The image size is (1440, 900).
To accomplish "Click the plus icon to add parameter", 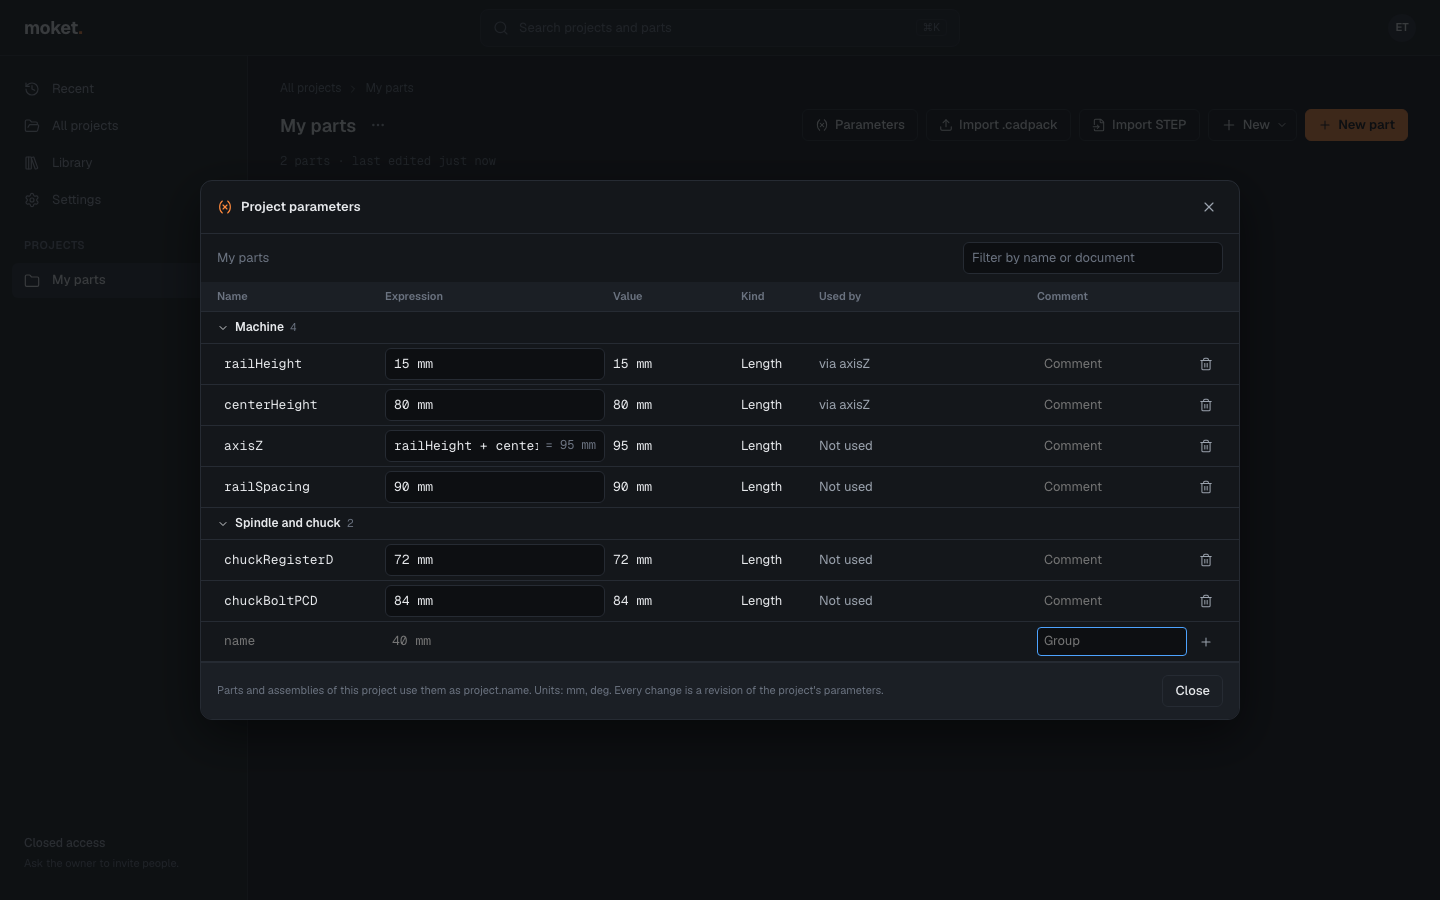I will [1206, 642].
